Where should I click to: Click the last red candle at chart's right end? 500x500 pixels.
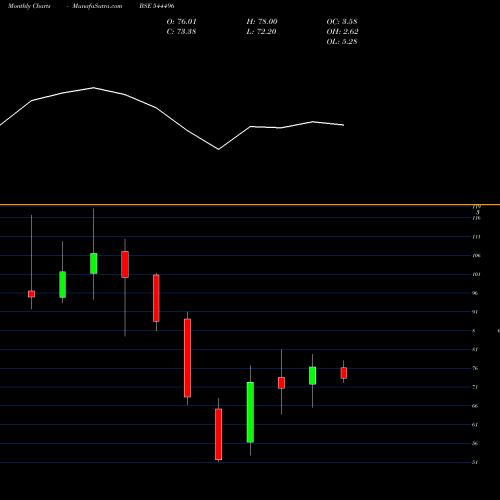tap(344, 373)
